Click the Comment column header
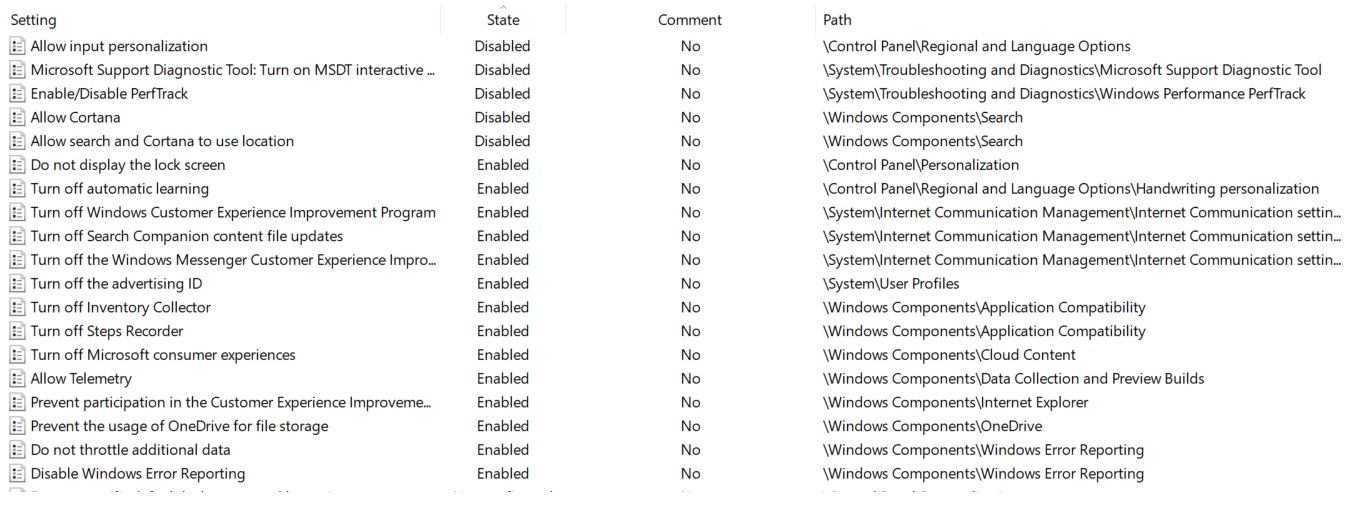 click(x=690, y=20)
